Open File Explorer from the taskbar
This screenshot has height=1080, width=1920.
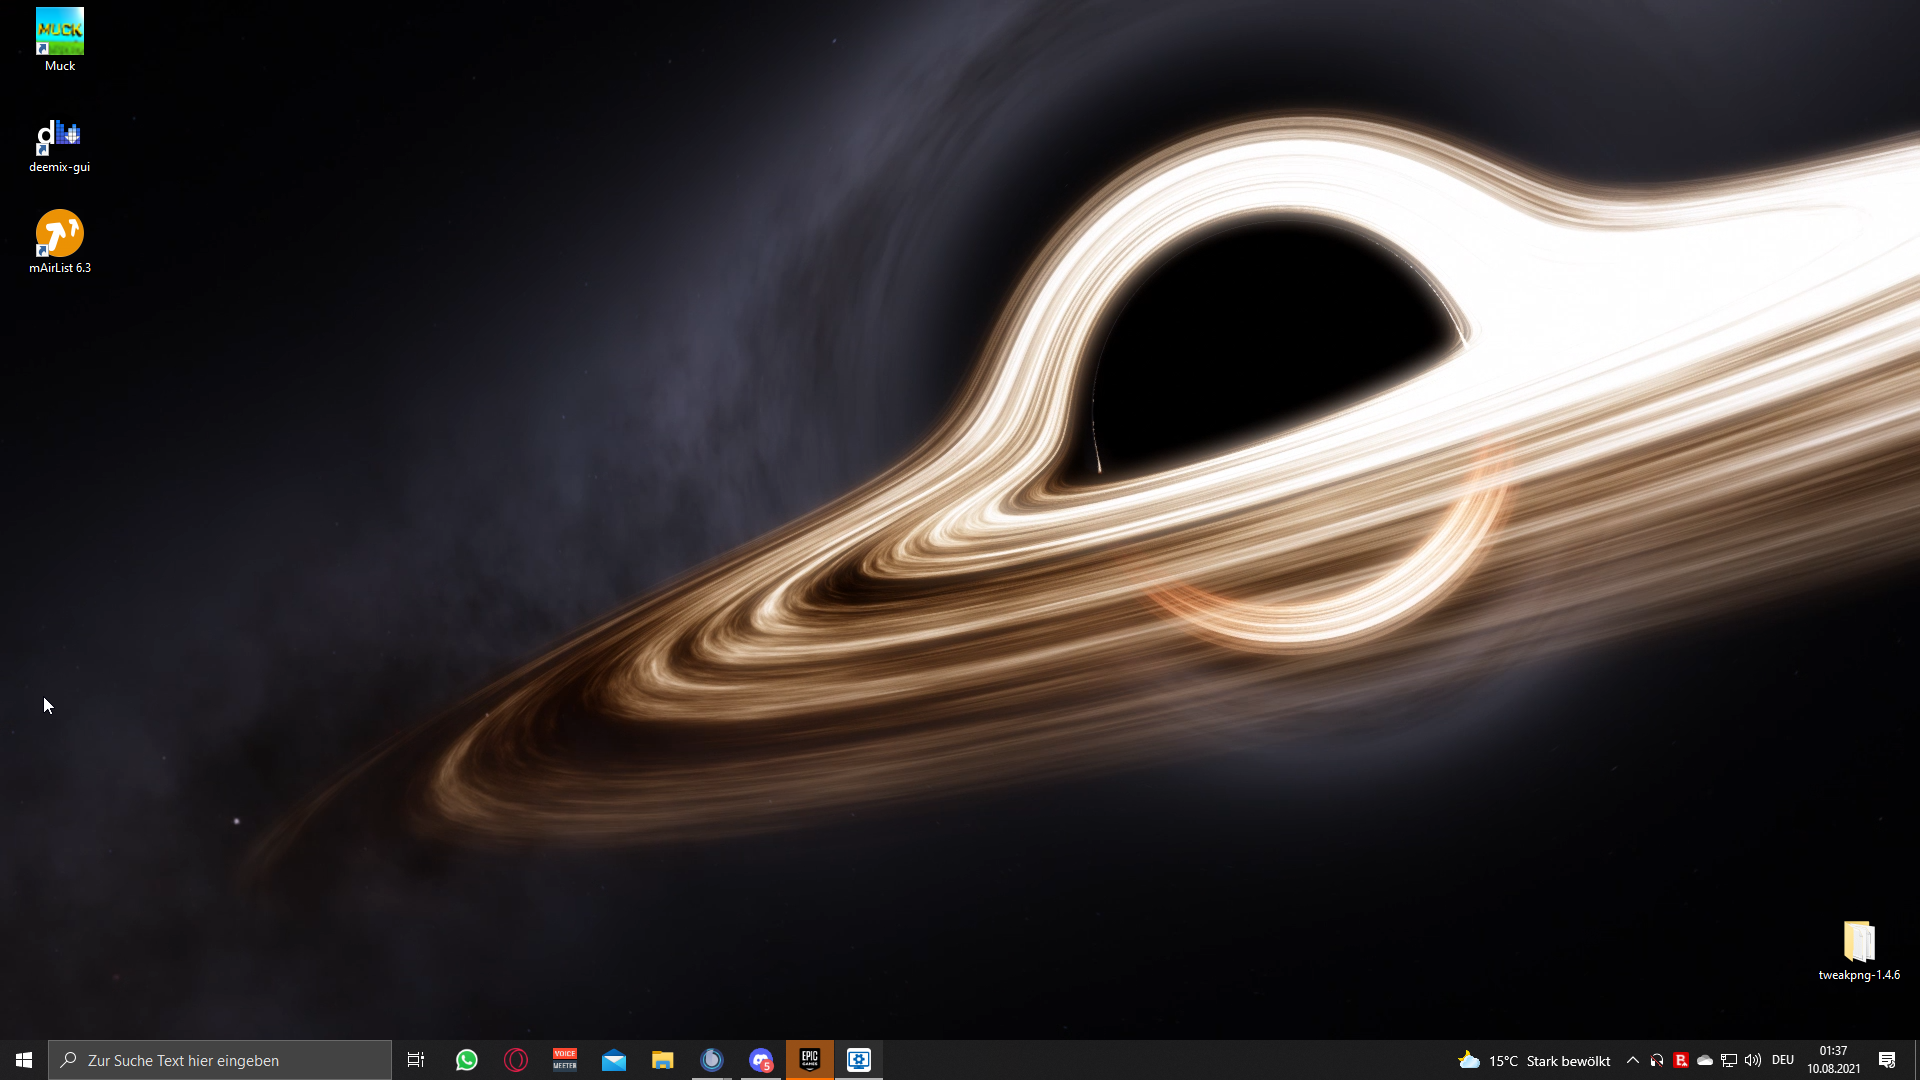tap(663, 1060)
